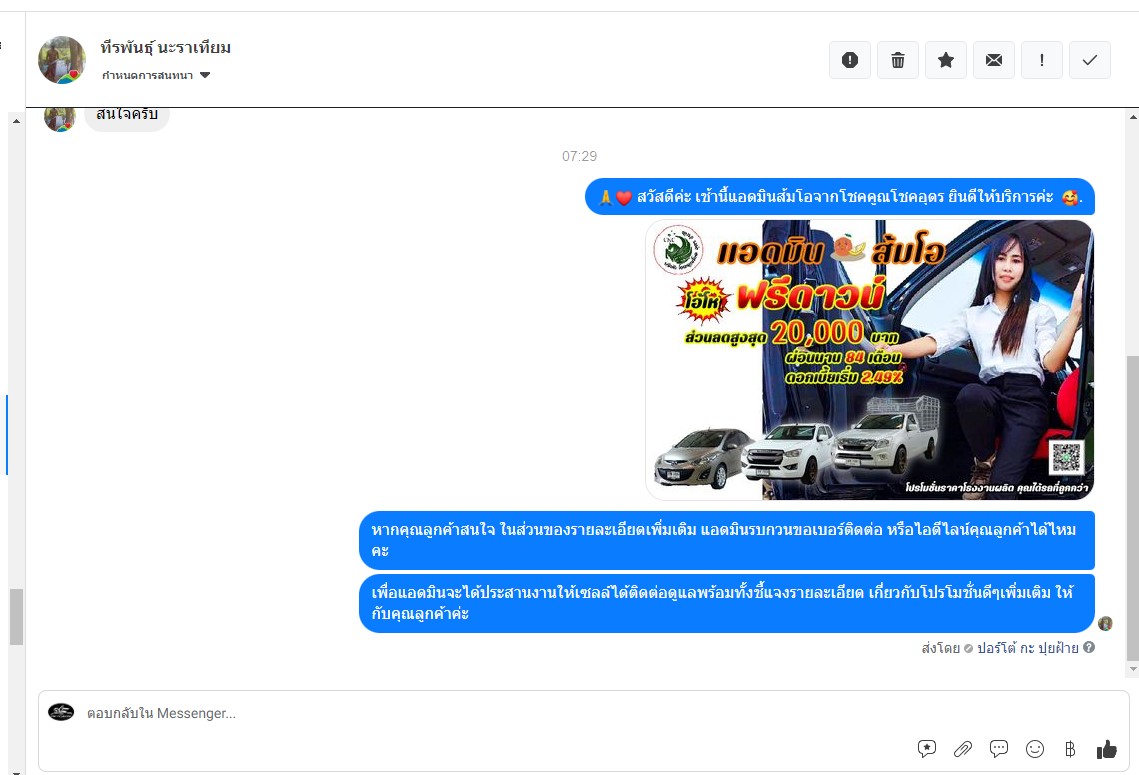Click sender name ปอร์โต้ กะ ปุยฝ้าย
Viewport: 1139px width, 775px height.
coord(1027,648)
